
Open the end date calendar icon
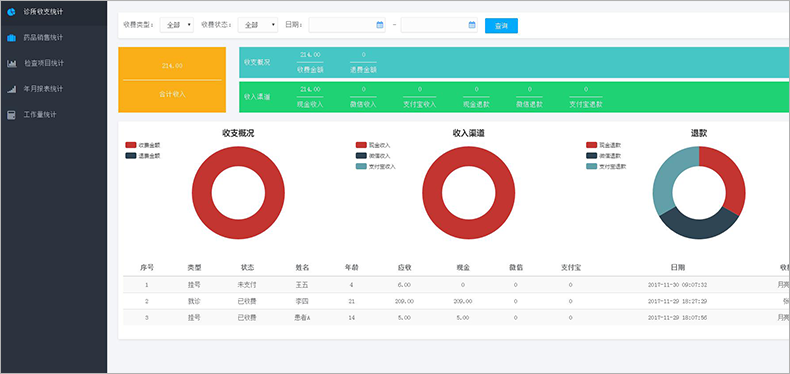[472, 25]
